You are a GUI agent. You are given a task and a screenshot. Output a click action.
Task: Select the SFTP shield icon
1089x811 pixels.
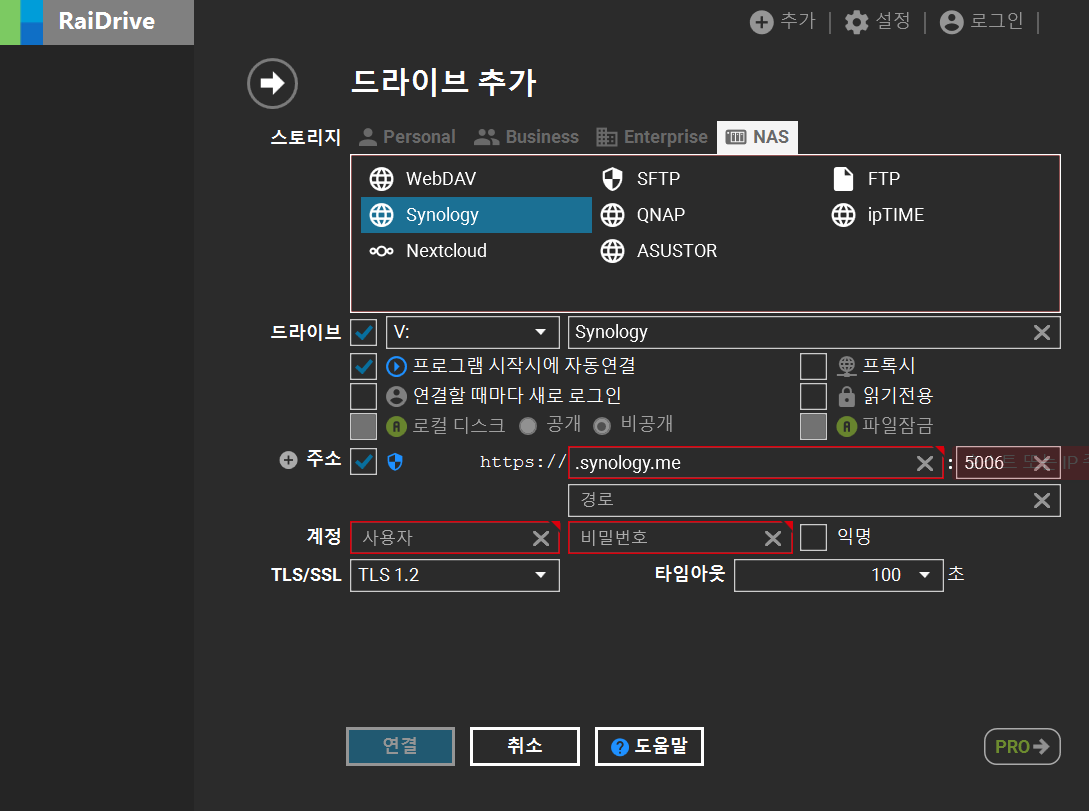[612, 179]
